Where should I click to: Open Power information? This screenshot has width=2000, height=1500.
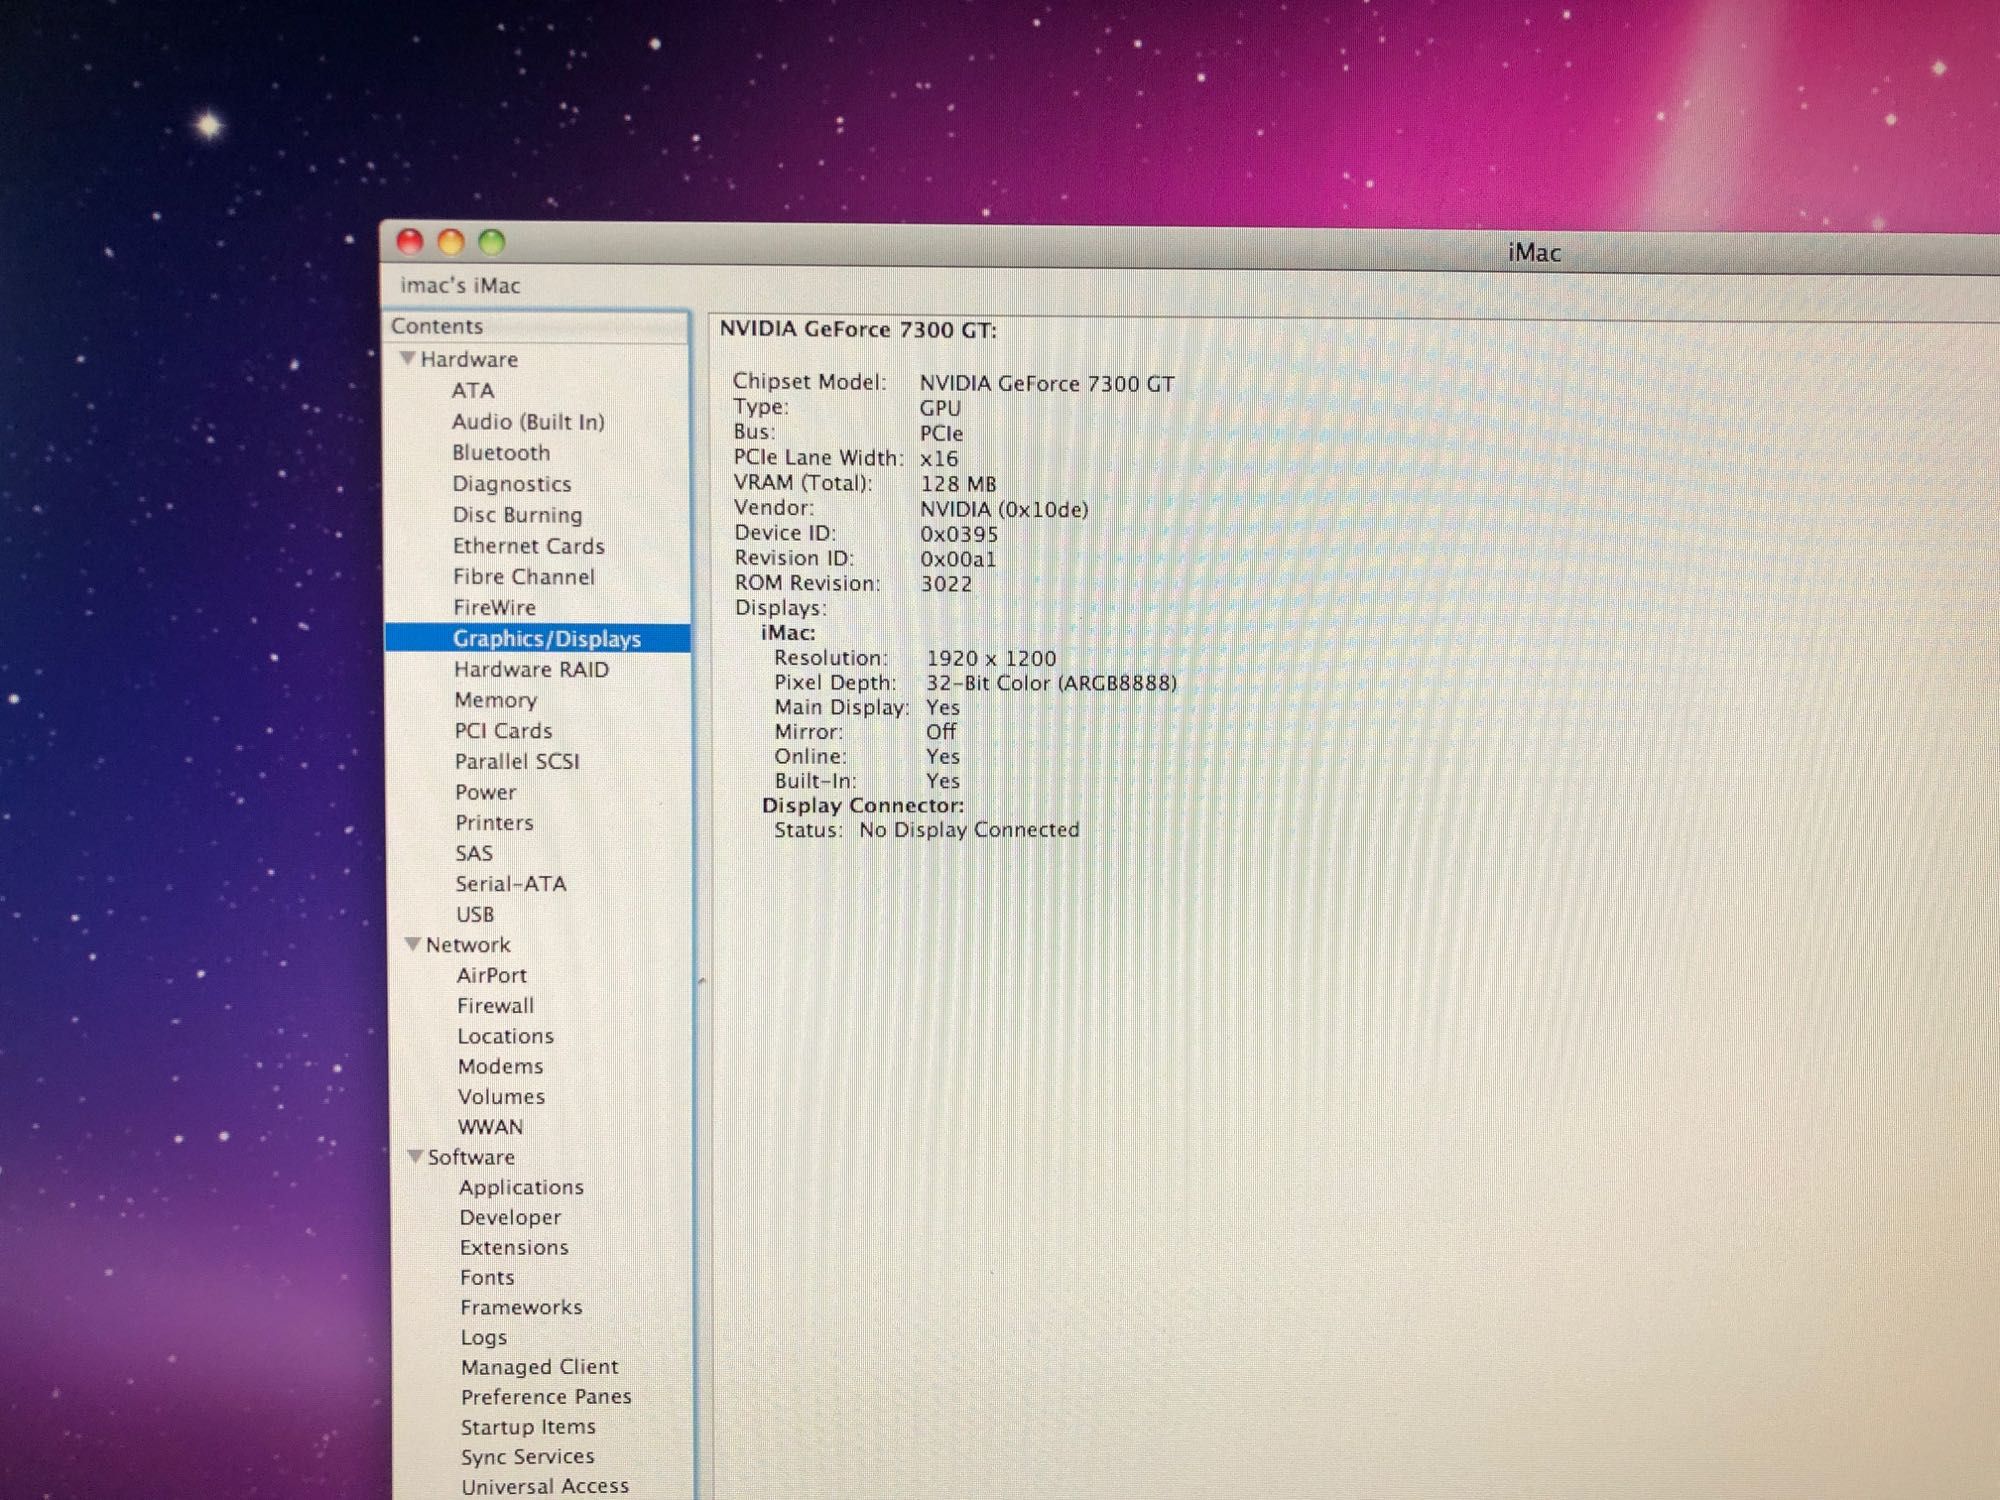[x=486, y=792]
